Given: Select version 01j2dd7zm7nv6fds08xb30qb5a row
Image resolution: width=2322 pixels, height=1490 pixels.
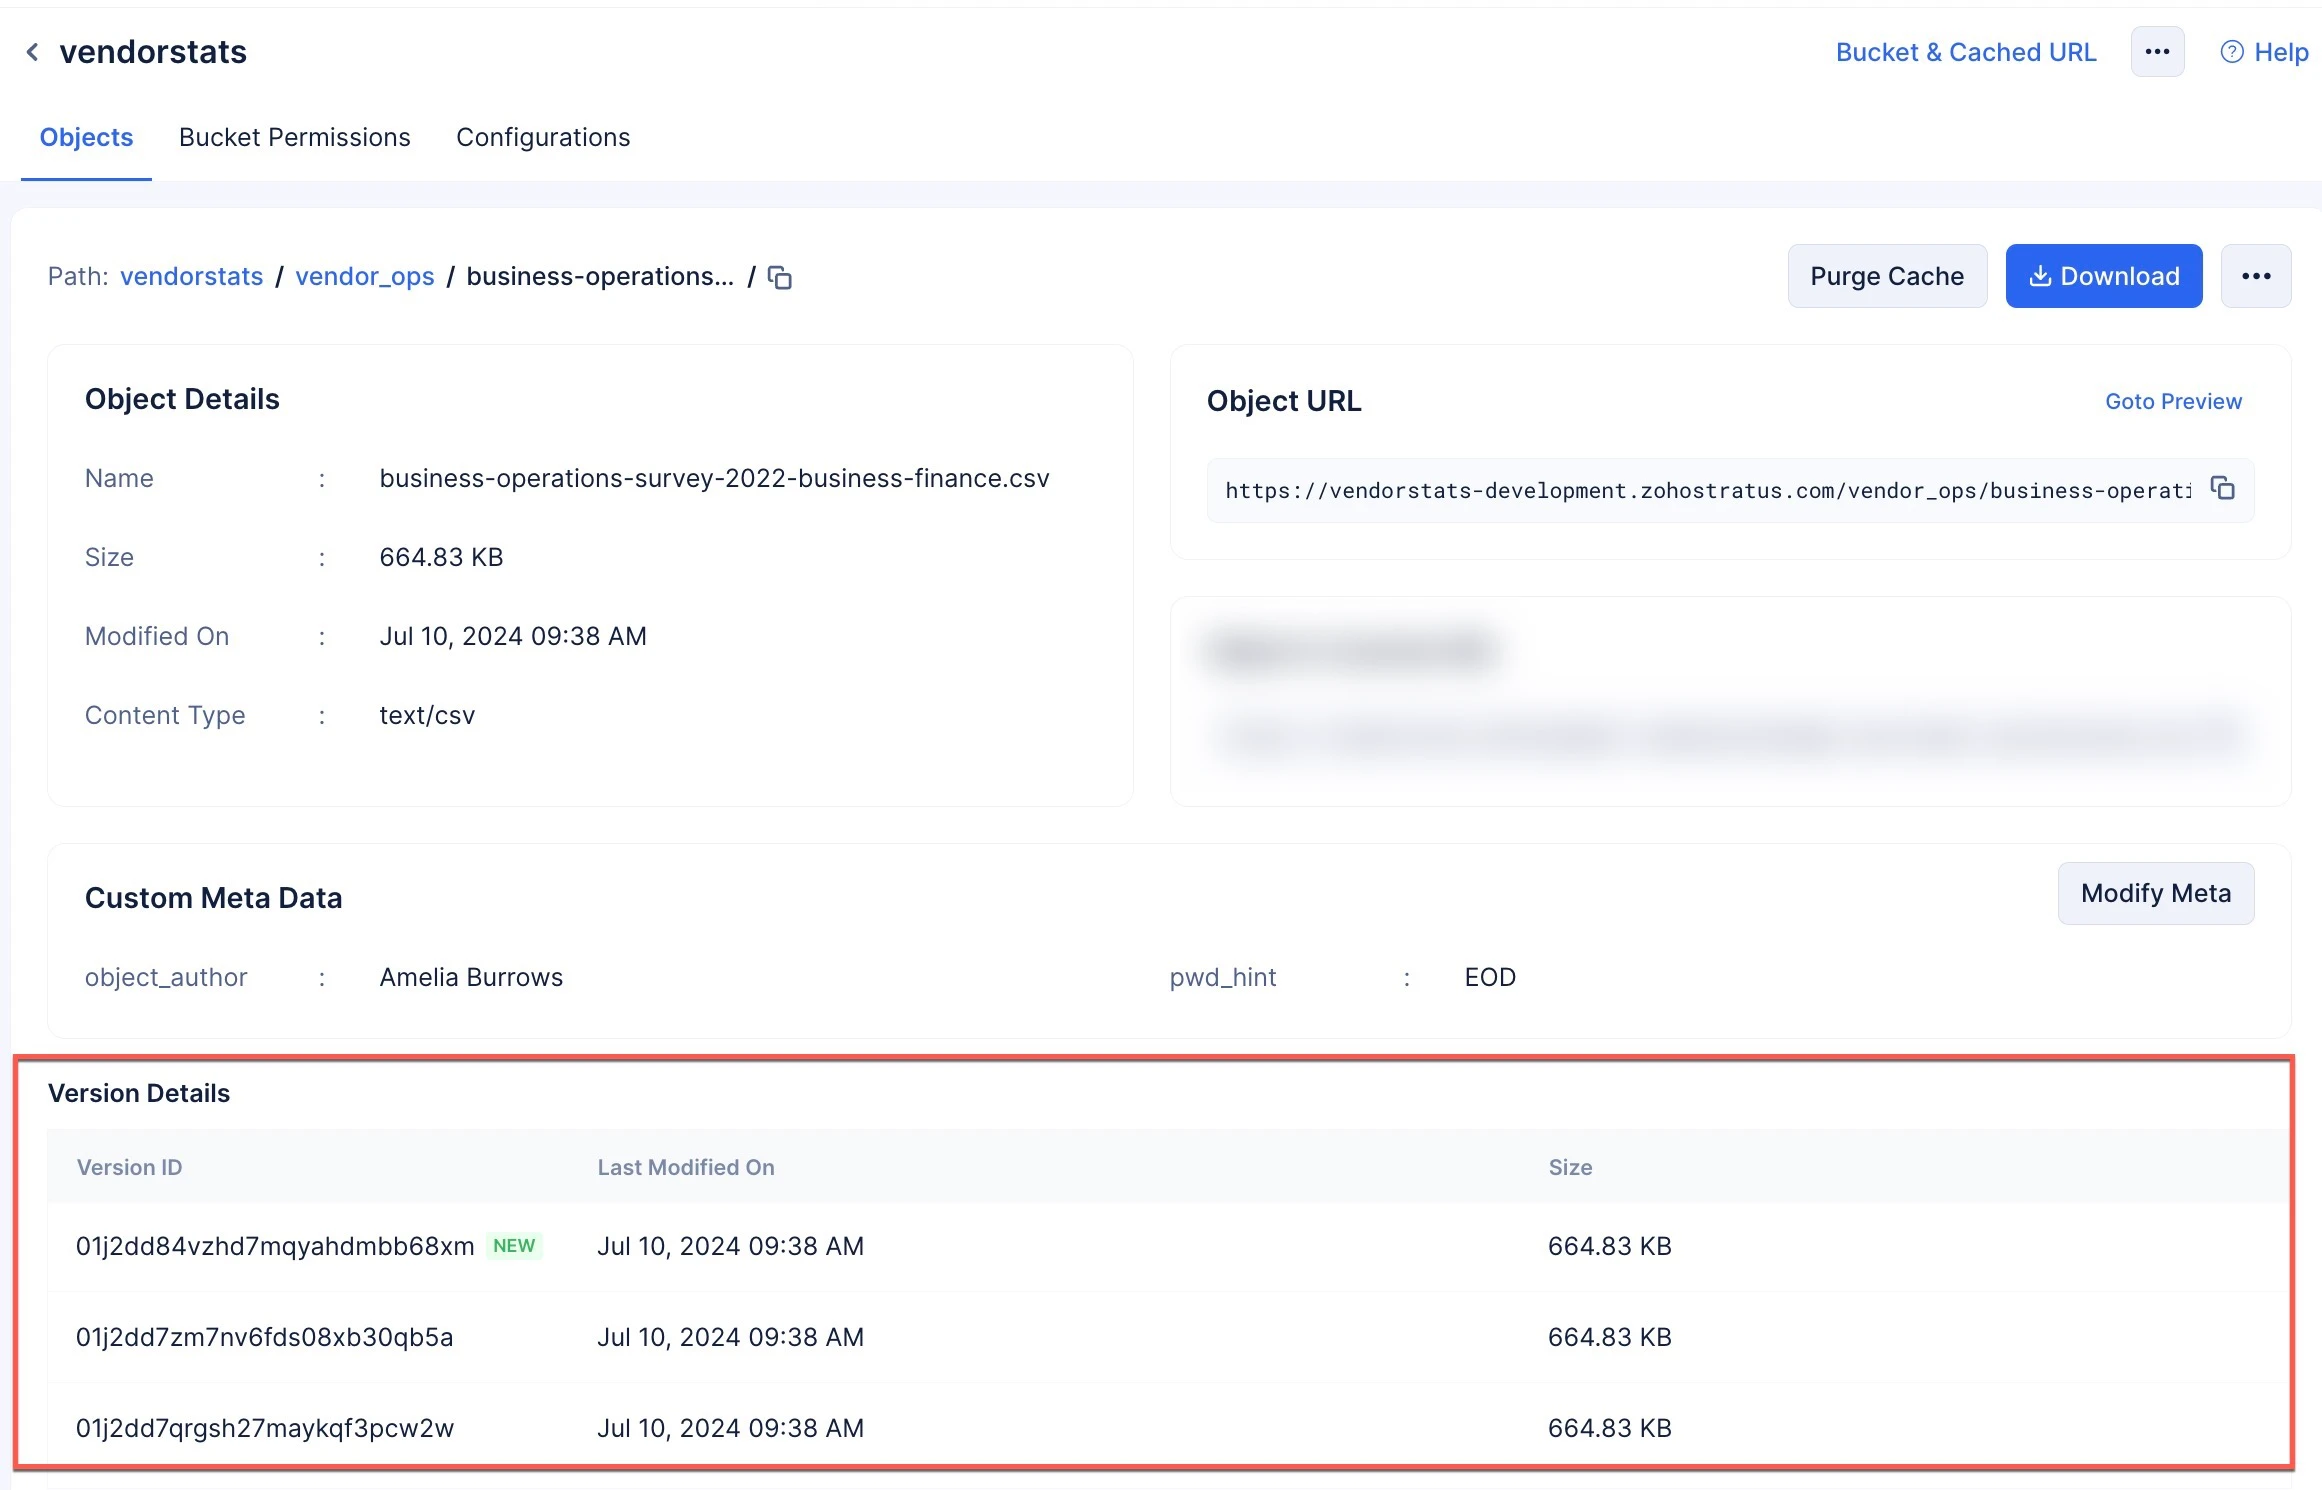Looking at the screenshot, I should 1167,1337.
